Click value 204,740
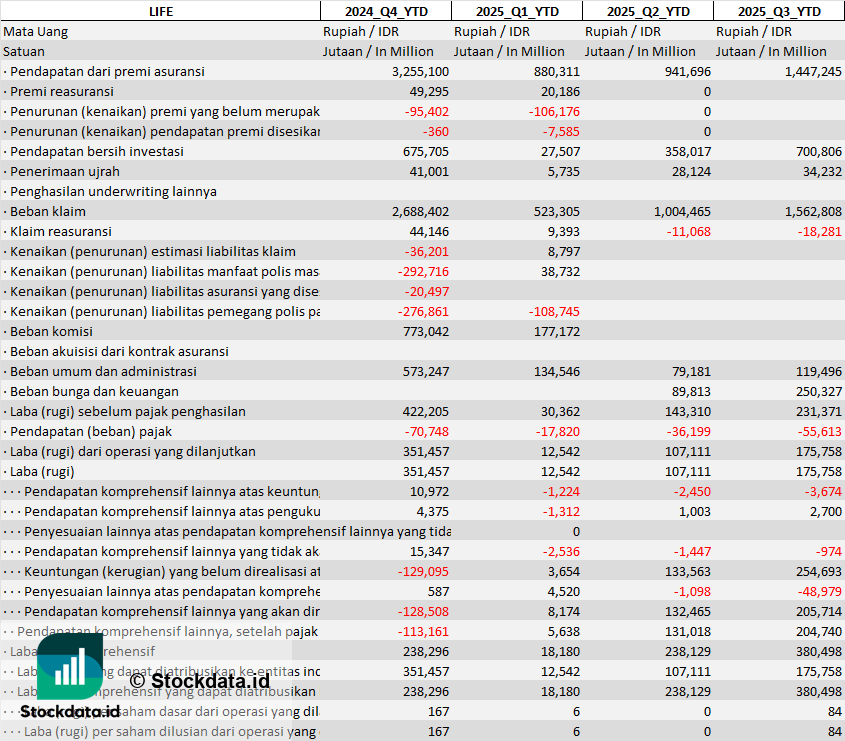The width and height of the screenshot is (845, 741). [x=819, y=631]
